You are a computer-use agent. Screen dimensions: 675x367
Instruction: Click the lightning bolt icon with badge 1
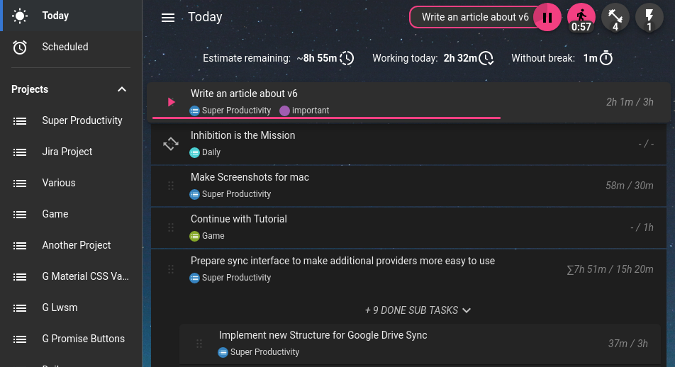649,18
